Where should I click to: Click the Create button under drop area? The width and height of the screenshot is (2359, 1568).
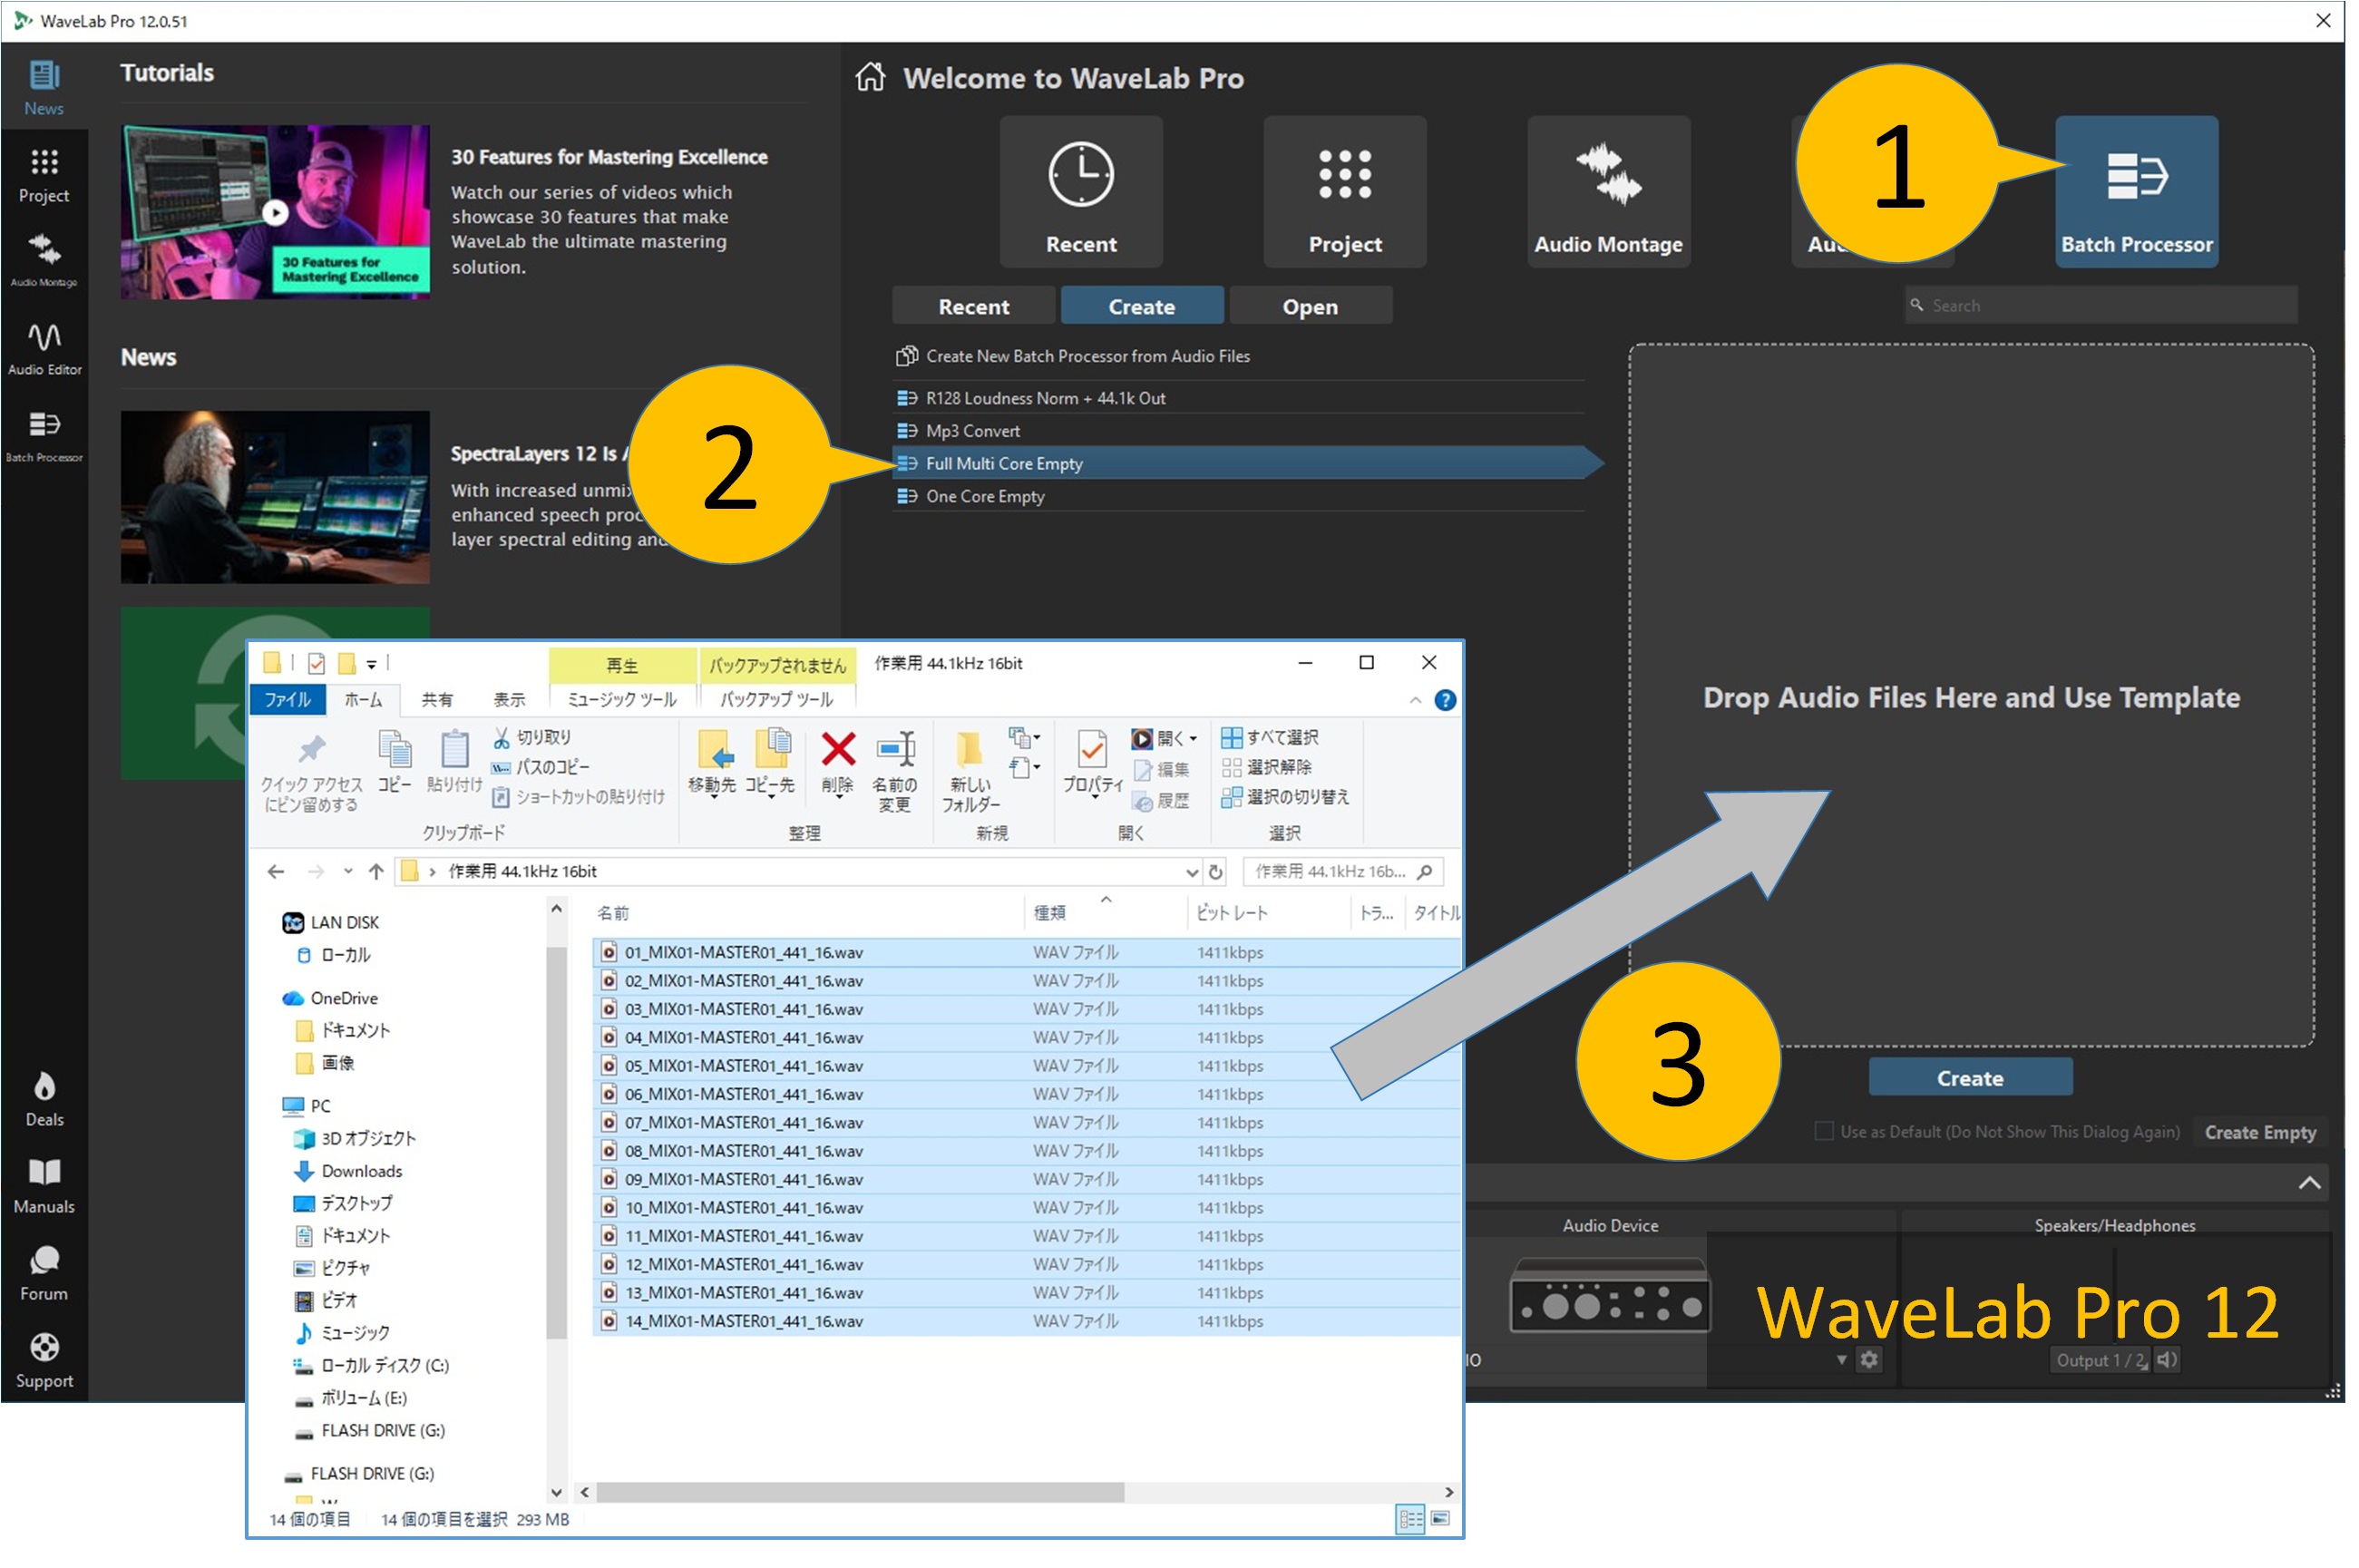1969,1078
